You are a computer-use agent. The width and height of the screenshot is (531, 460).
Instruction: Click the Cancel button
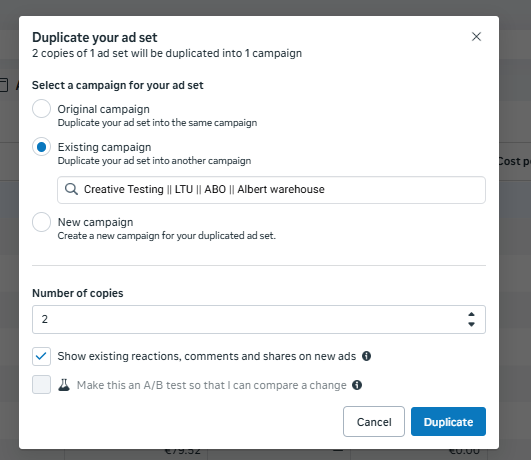click(x=374, y=422)
